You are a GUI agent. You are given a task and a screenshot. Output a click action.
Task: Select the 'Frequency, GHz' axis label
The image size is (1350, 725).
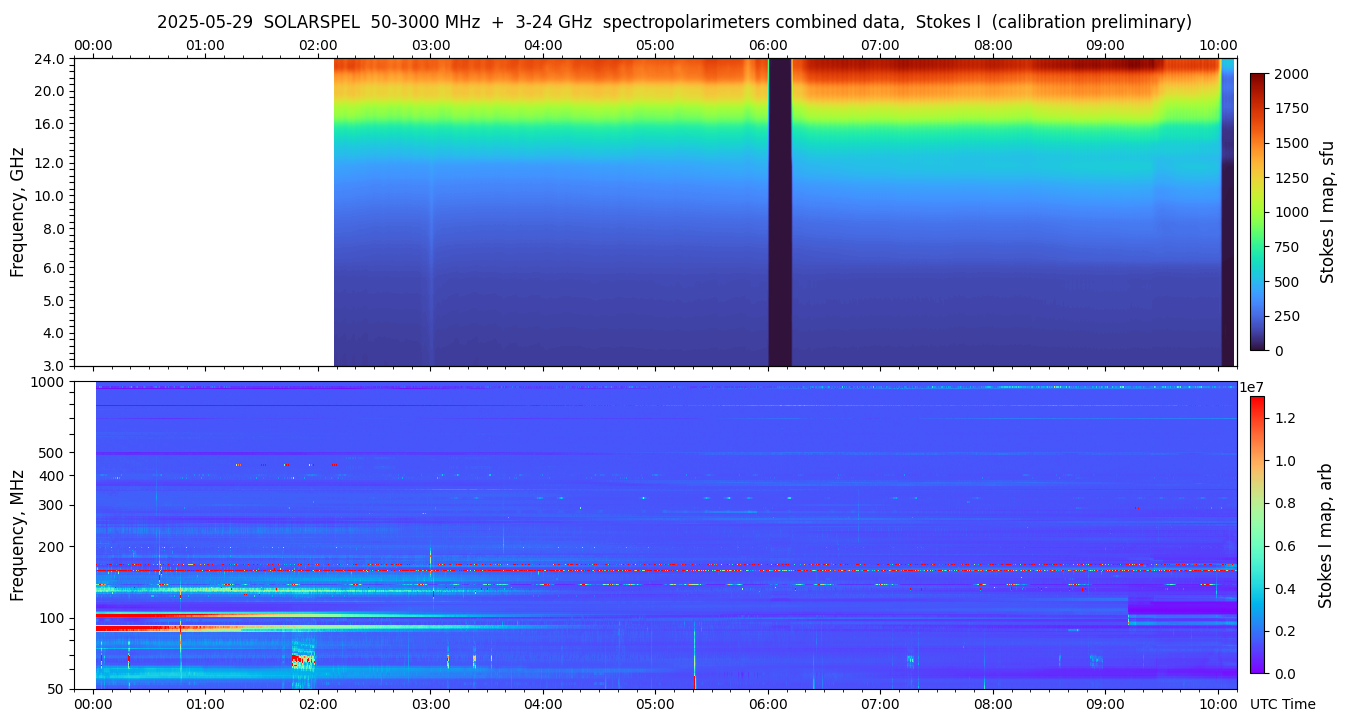click(17, 212)
